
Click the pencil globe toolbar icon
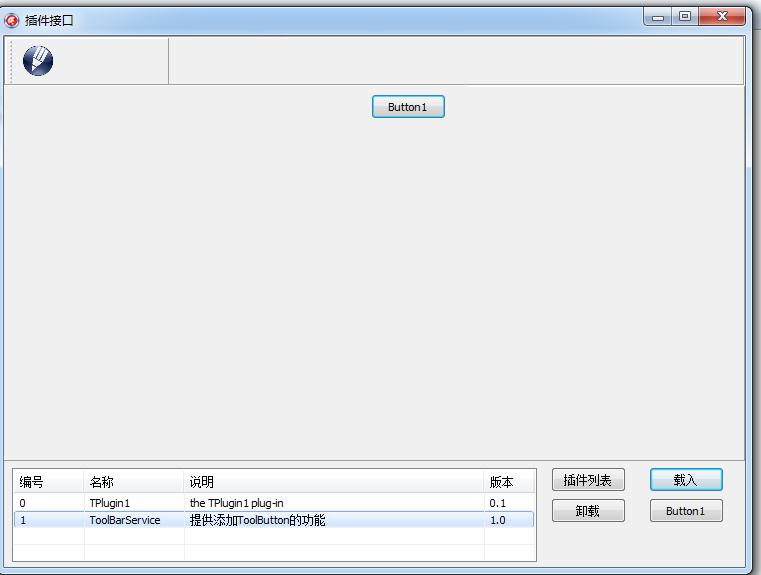point(38,61)
